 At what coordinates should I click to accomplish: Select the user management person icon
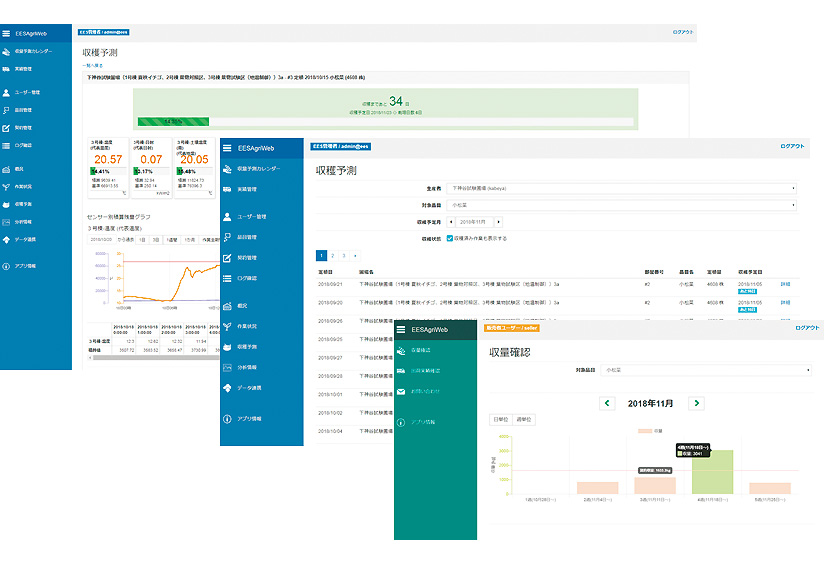coord(229,215)
